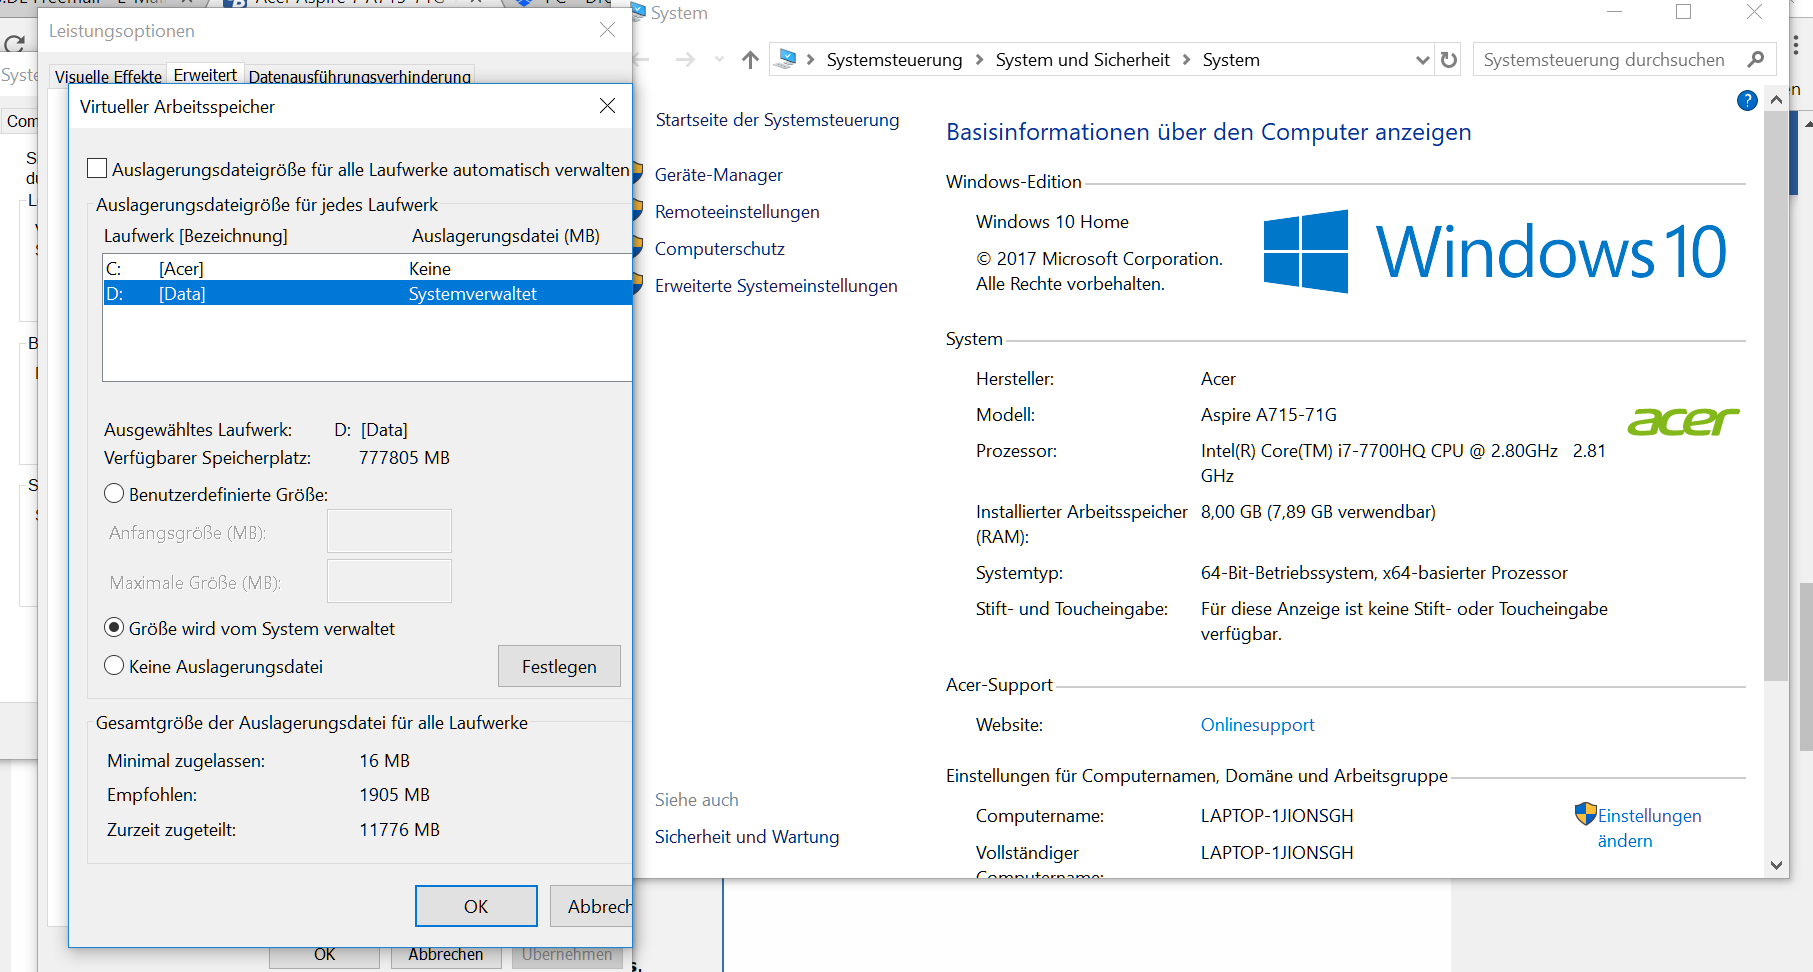Viewport: 1813px width, 972px height.
Task: Click System und Sicherheit breadcrumb
Action: 1082,60
